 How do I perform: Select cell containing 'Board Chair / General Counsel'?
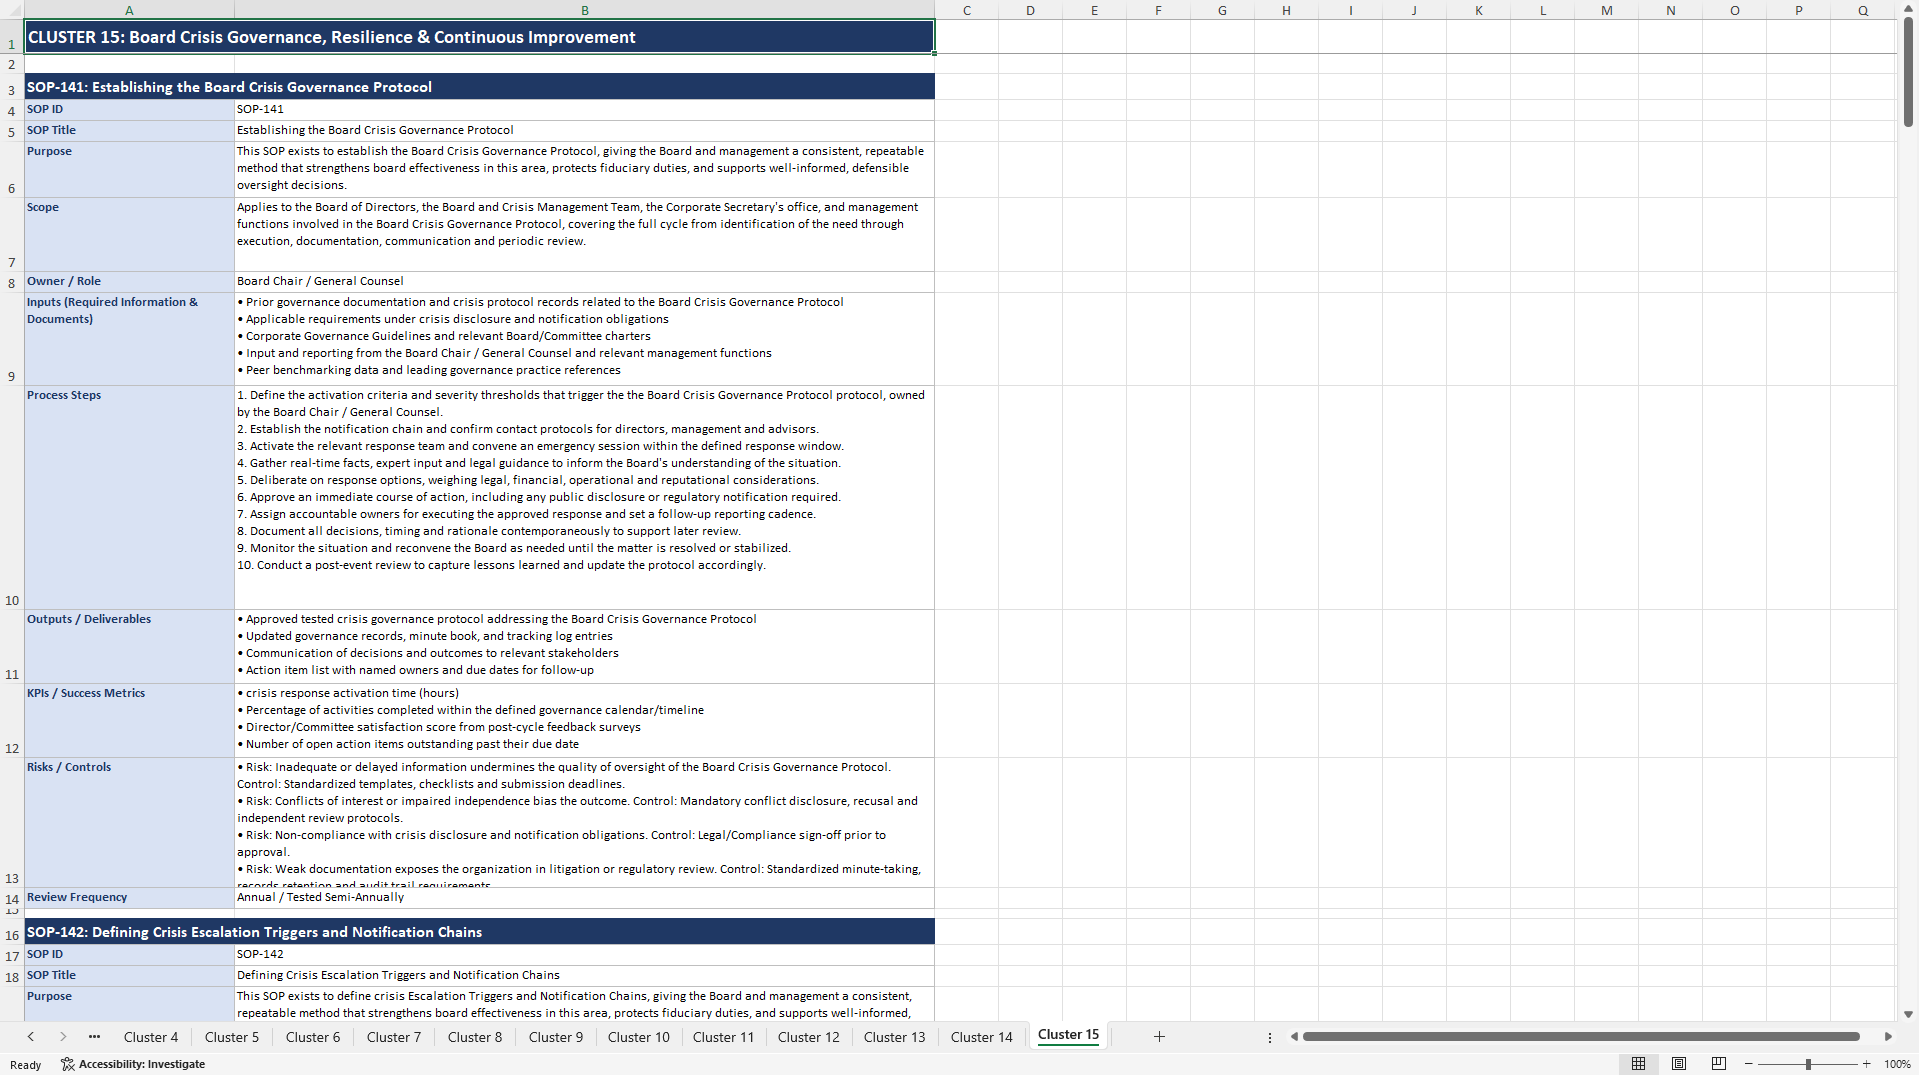[x=584, y=281]
